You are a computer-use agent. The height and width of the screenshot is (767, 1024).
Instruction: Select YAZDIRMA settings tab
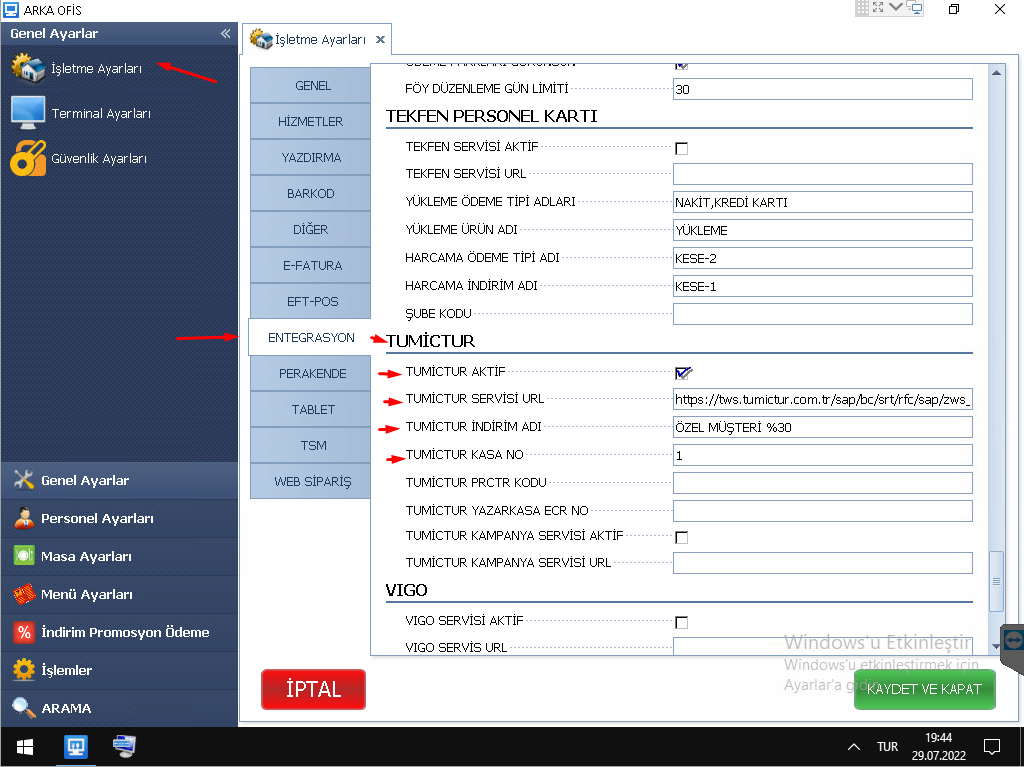coord(311,157)
